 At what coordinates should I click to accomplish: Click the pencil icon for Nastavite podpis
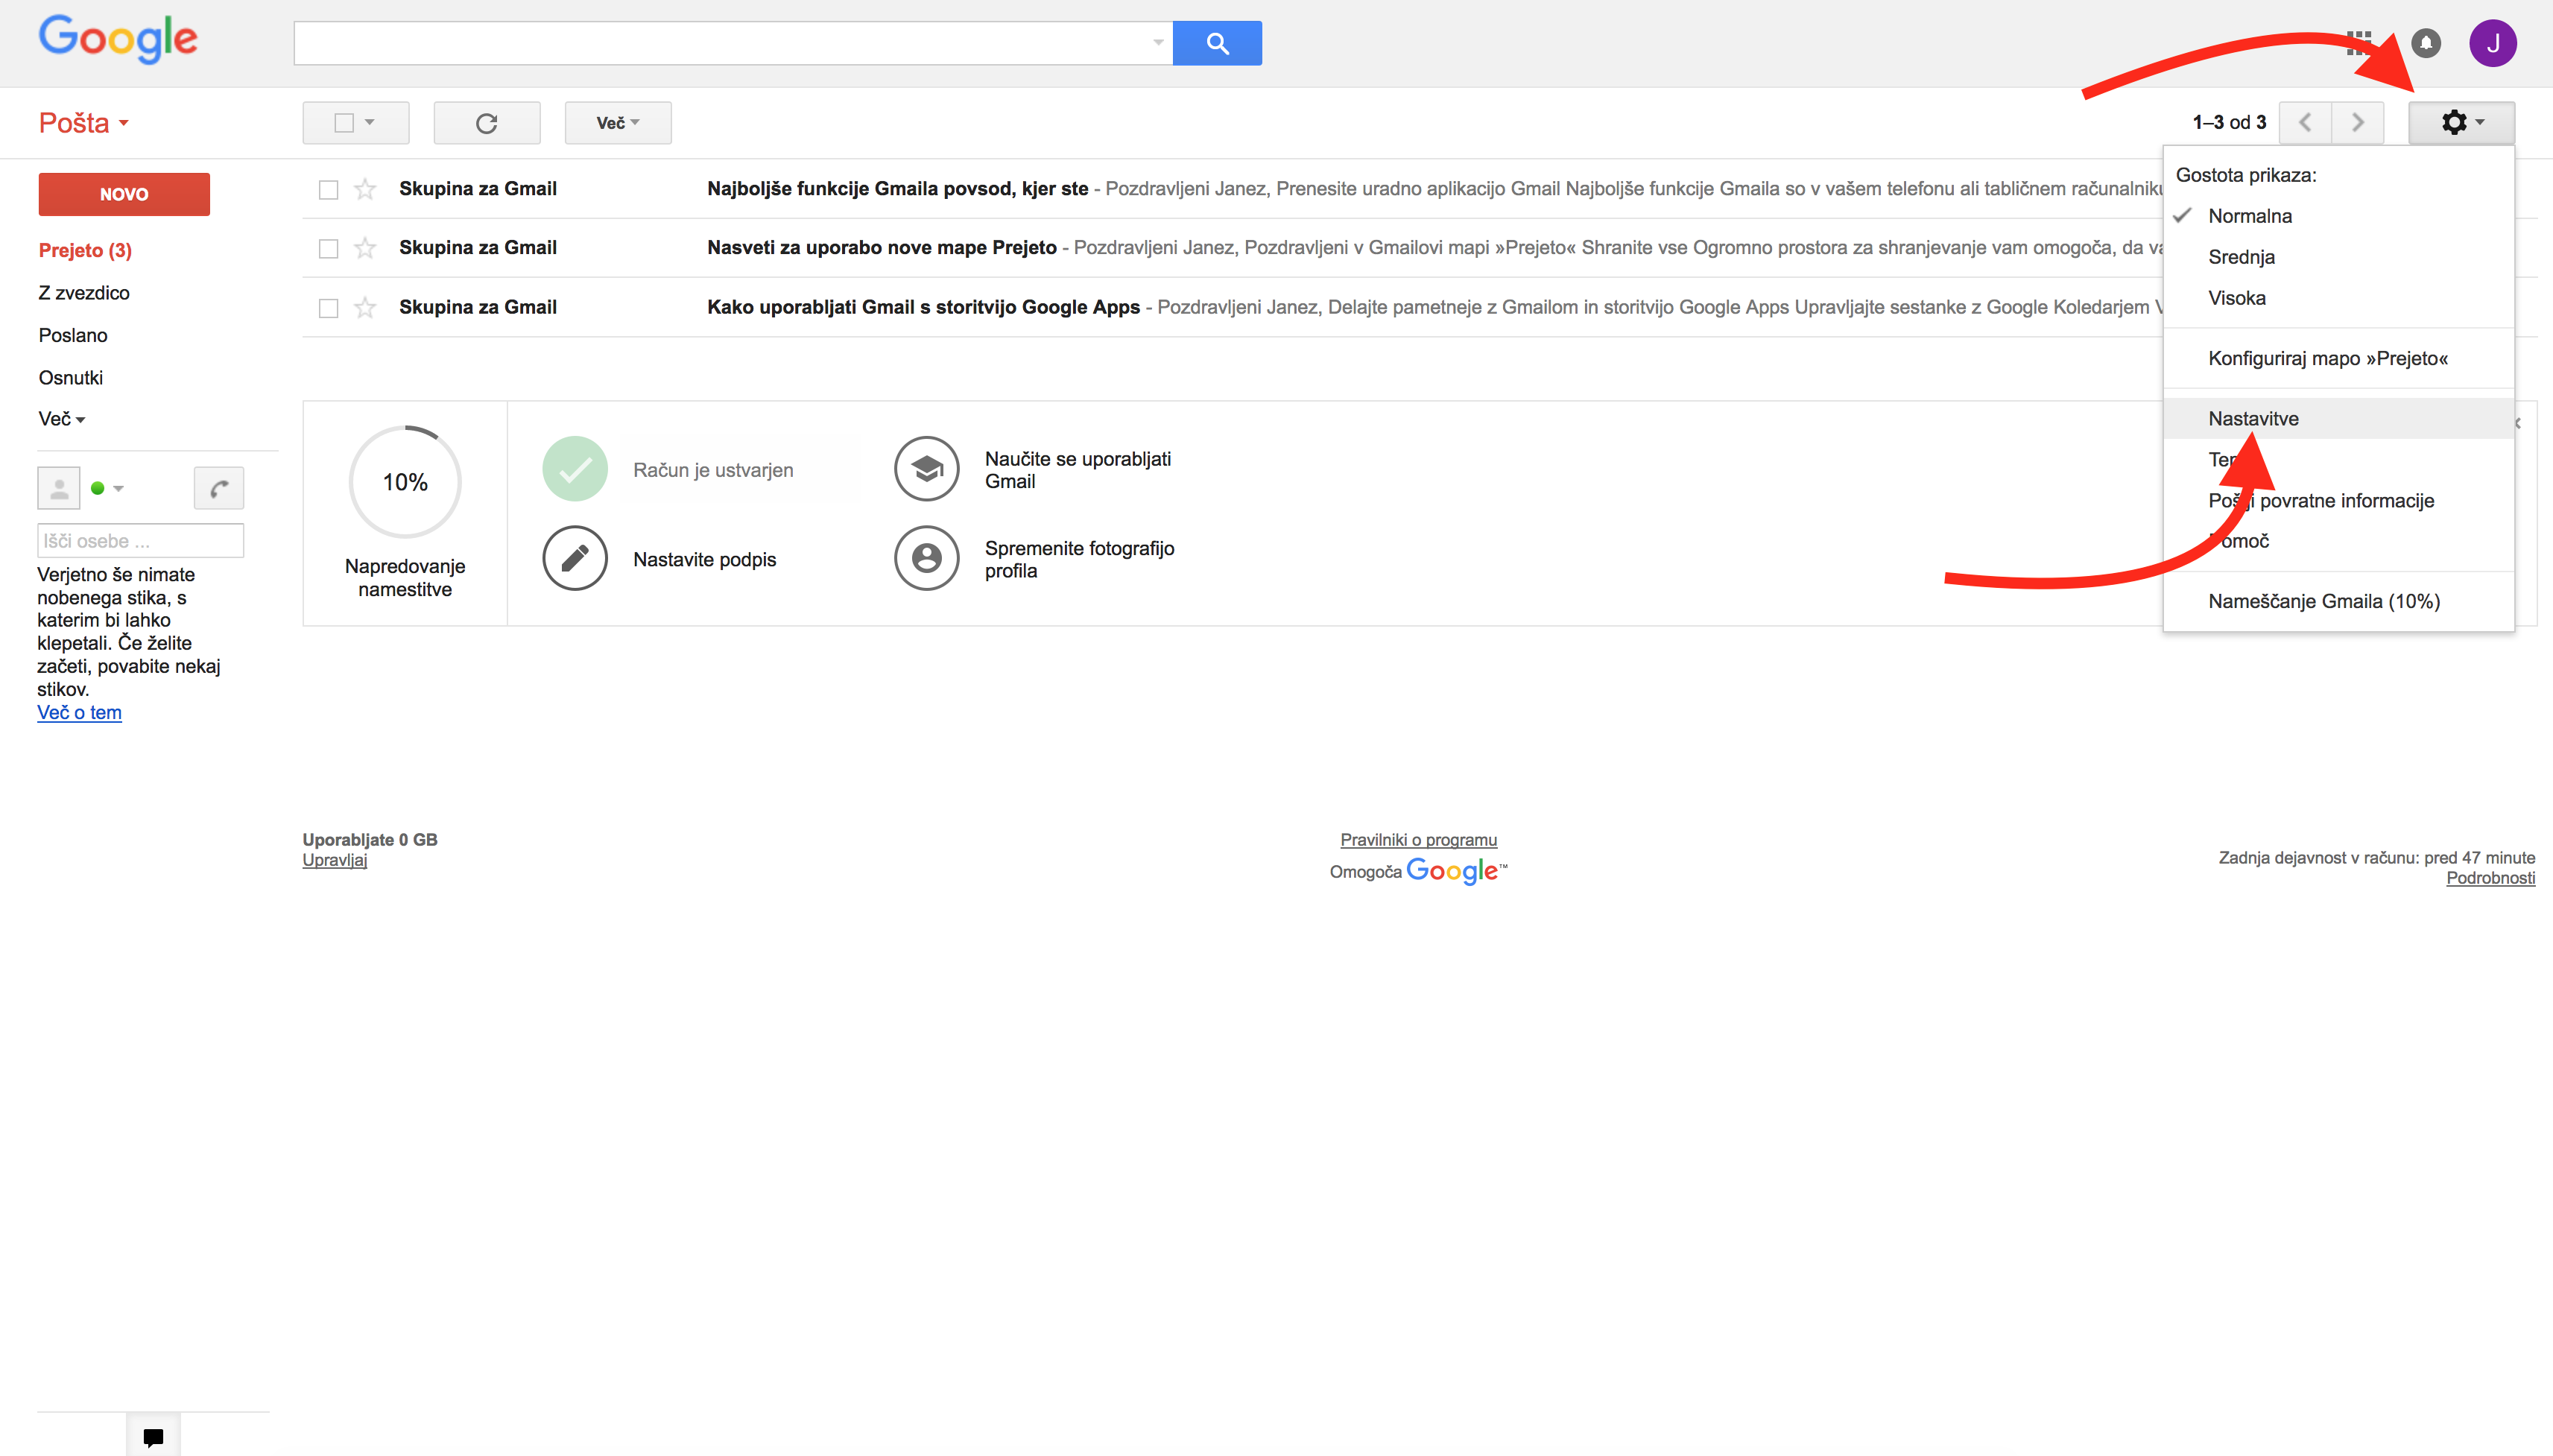pos(575,558)
